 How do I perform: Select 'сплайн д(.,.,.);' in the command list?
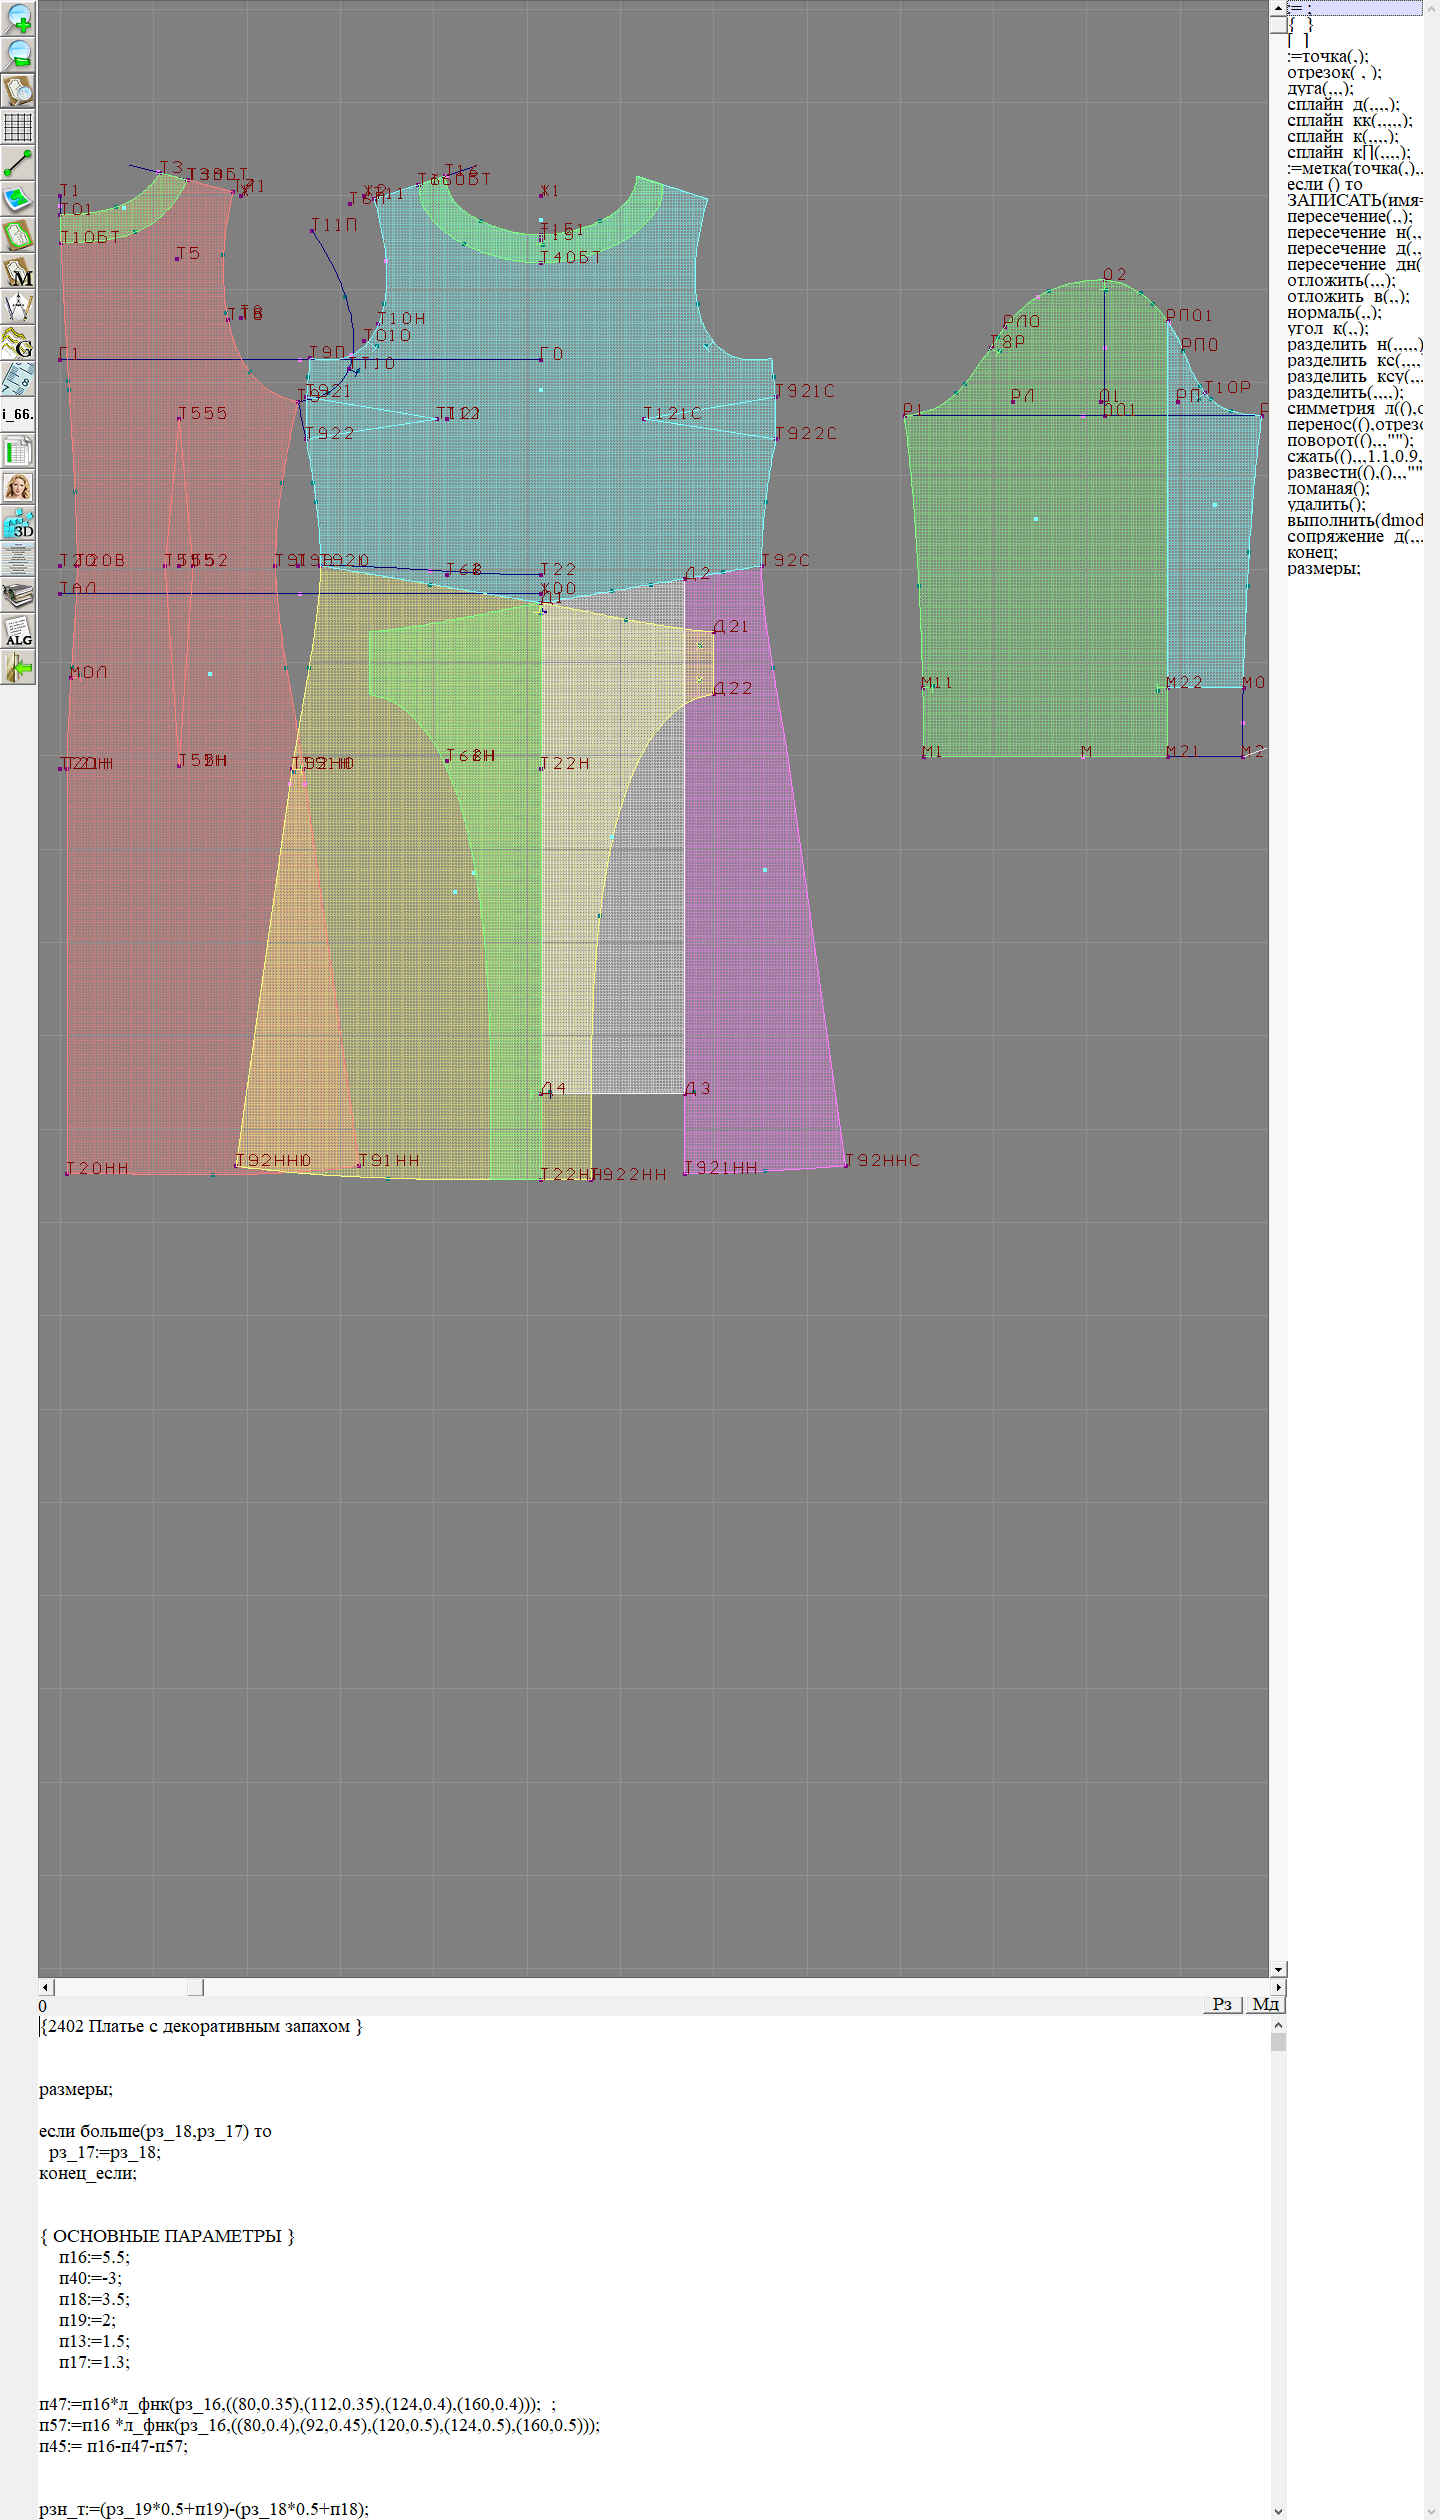pos(1343,104)
